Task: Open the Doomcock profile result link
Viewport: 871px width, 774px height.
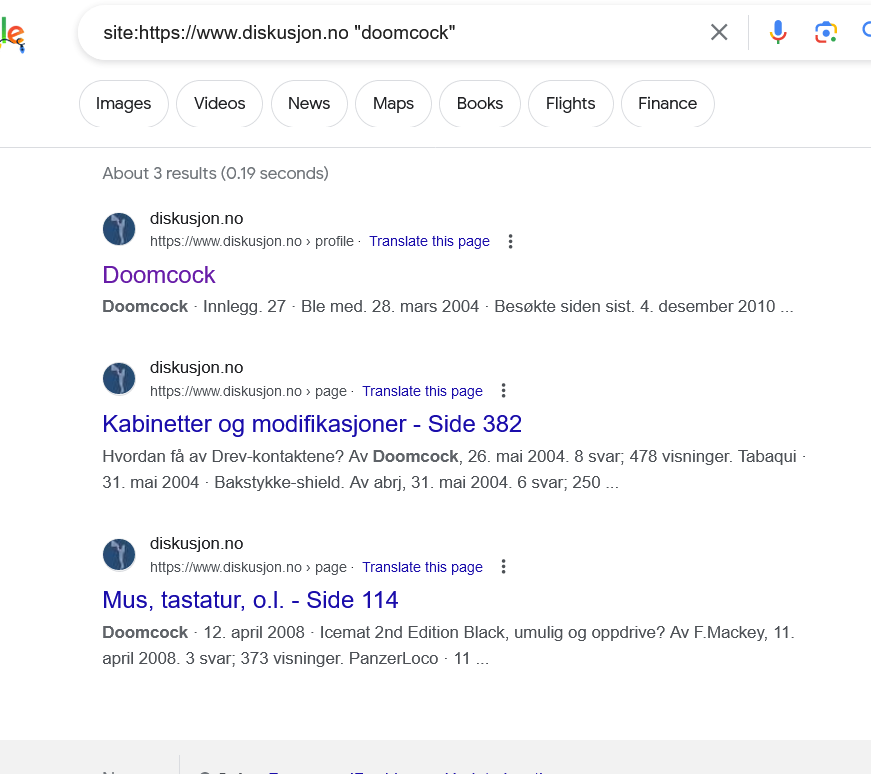Action: 159,275
